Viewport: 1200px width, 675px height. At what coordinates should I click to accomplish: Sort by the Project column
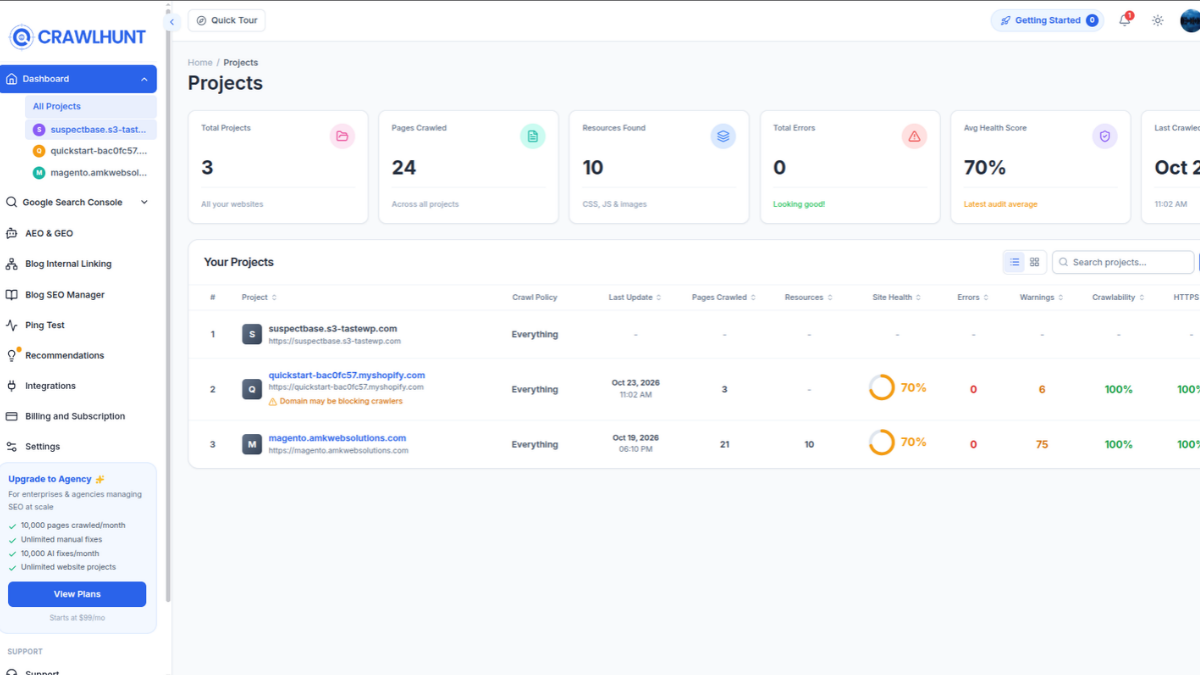(x=259, y=298)
